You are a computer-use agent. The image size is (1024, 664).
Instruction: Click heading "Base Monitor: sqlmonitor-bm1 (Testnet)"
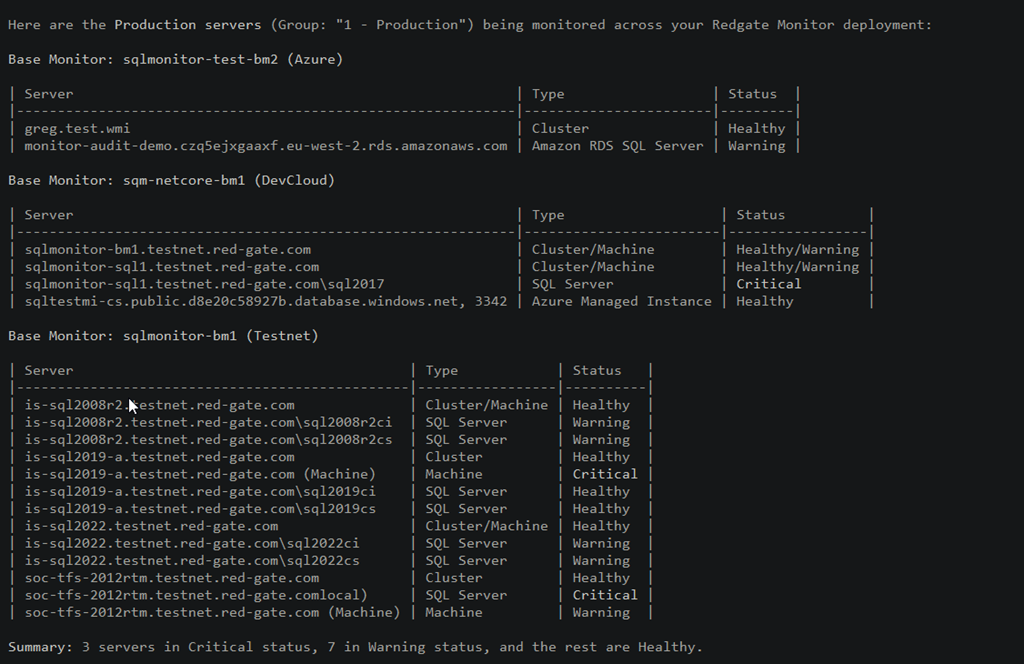pyautogui.click(x=163, y=336)
